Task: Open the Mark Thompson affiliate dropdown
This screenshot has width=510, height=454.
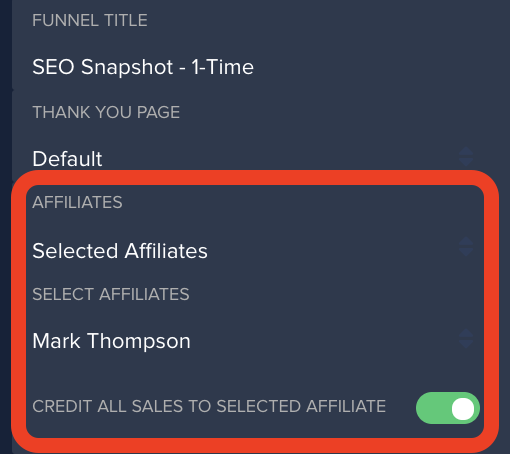Action: (x=253, y=341)
